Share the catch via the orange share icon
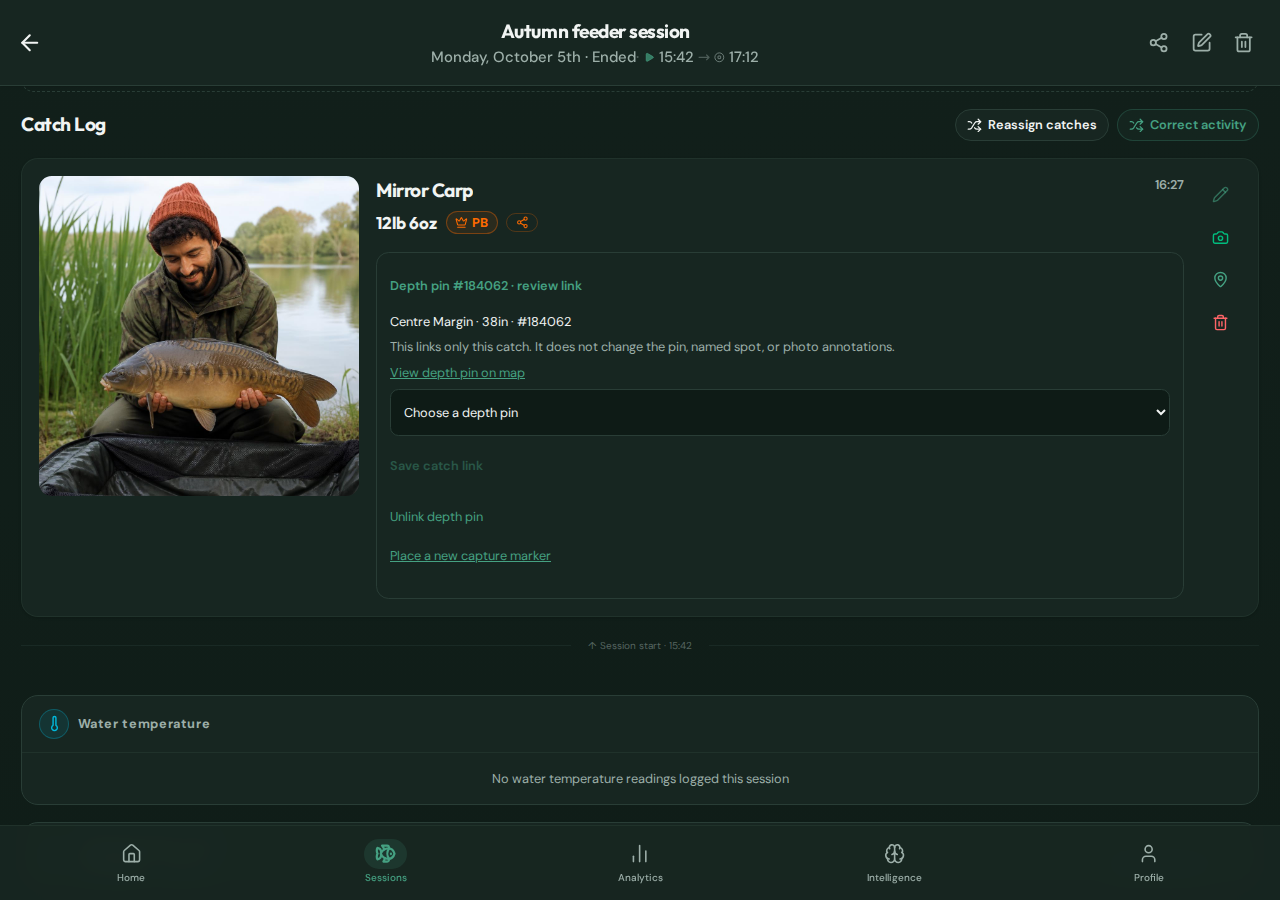 pyautogui.click(x=522, y=223)
